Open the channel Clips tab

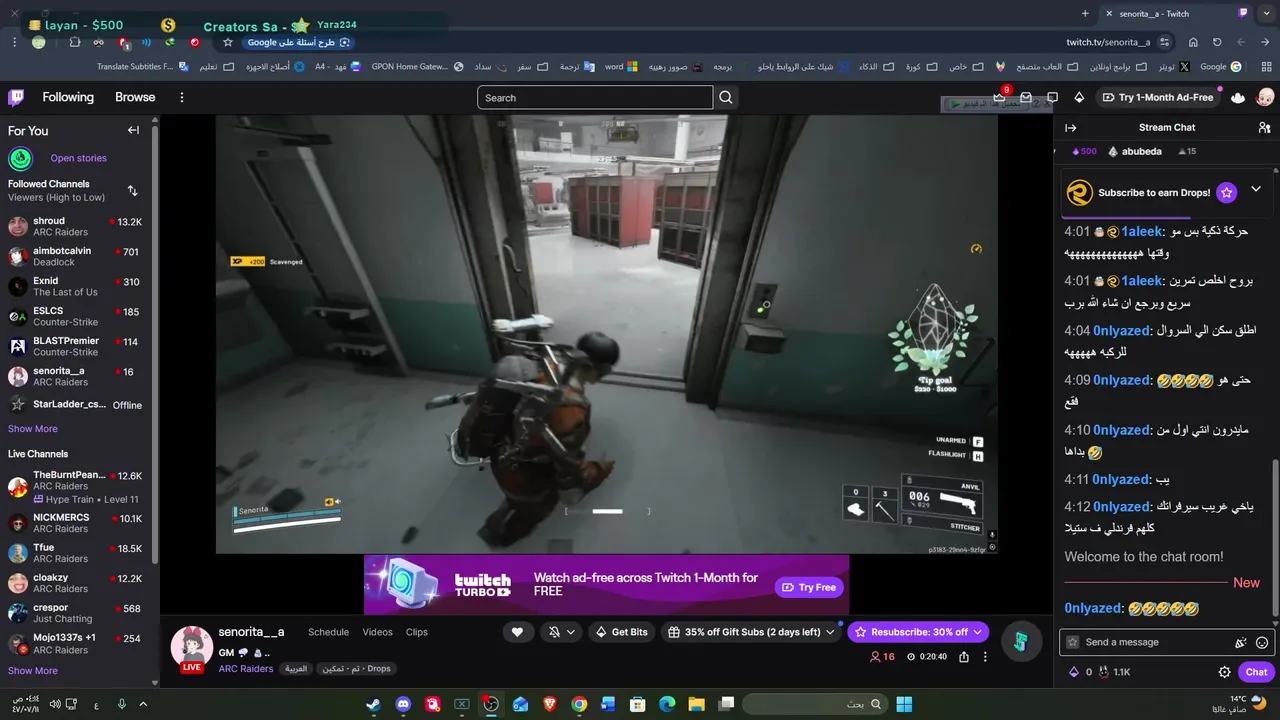pyautogui.click(x=417, y=632)
